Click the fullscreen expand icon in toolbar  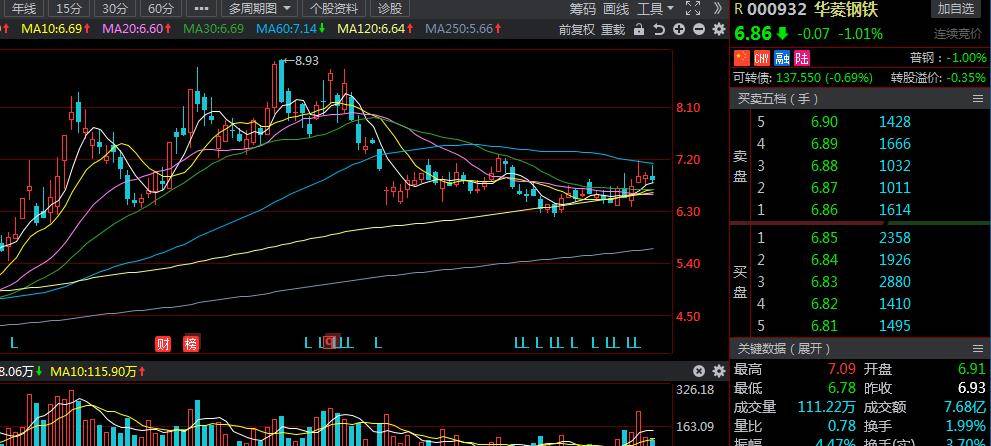(x=693, y=9)
